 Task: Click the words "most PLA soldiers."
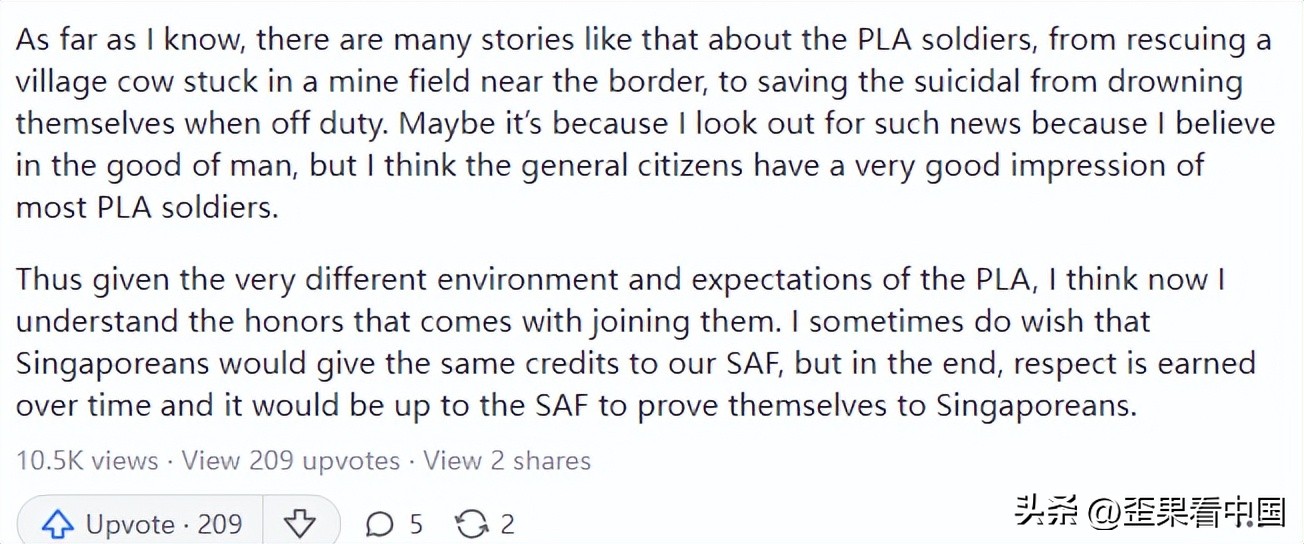point(146,207)
